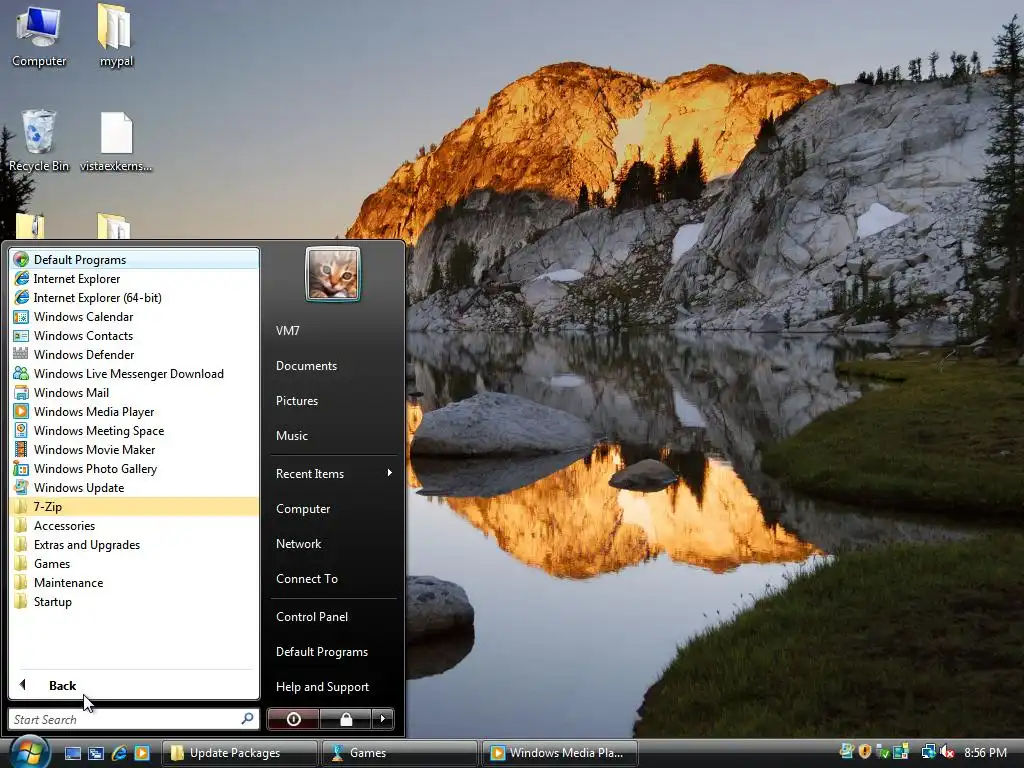Launch Internet Explorer from Quick Launch
Image resolution: width=1024 pixels, height=768 pixels.
pos(119,753)
